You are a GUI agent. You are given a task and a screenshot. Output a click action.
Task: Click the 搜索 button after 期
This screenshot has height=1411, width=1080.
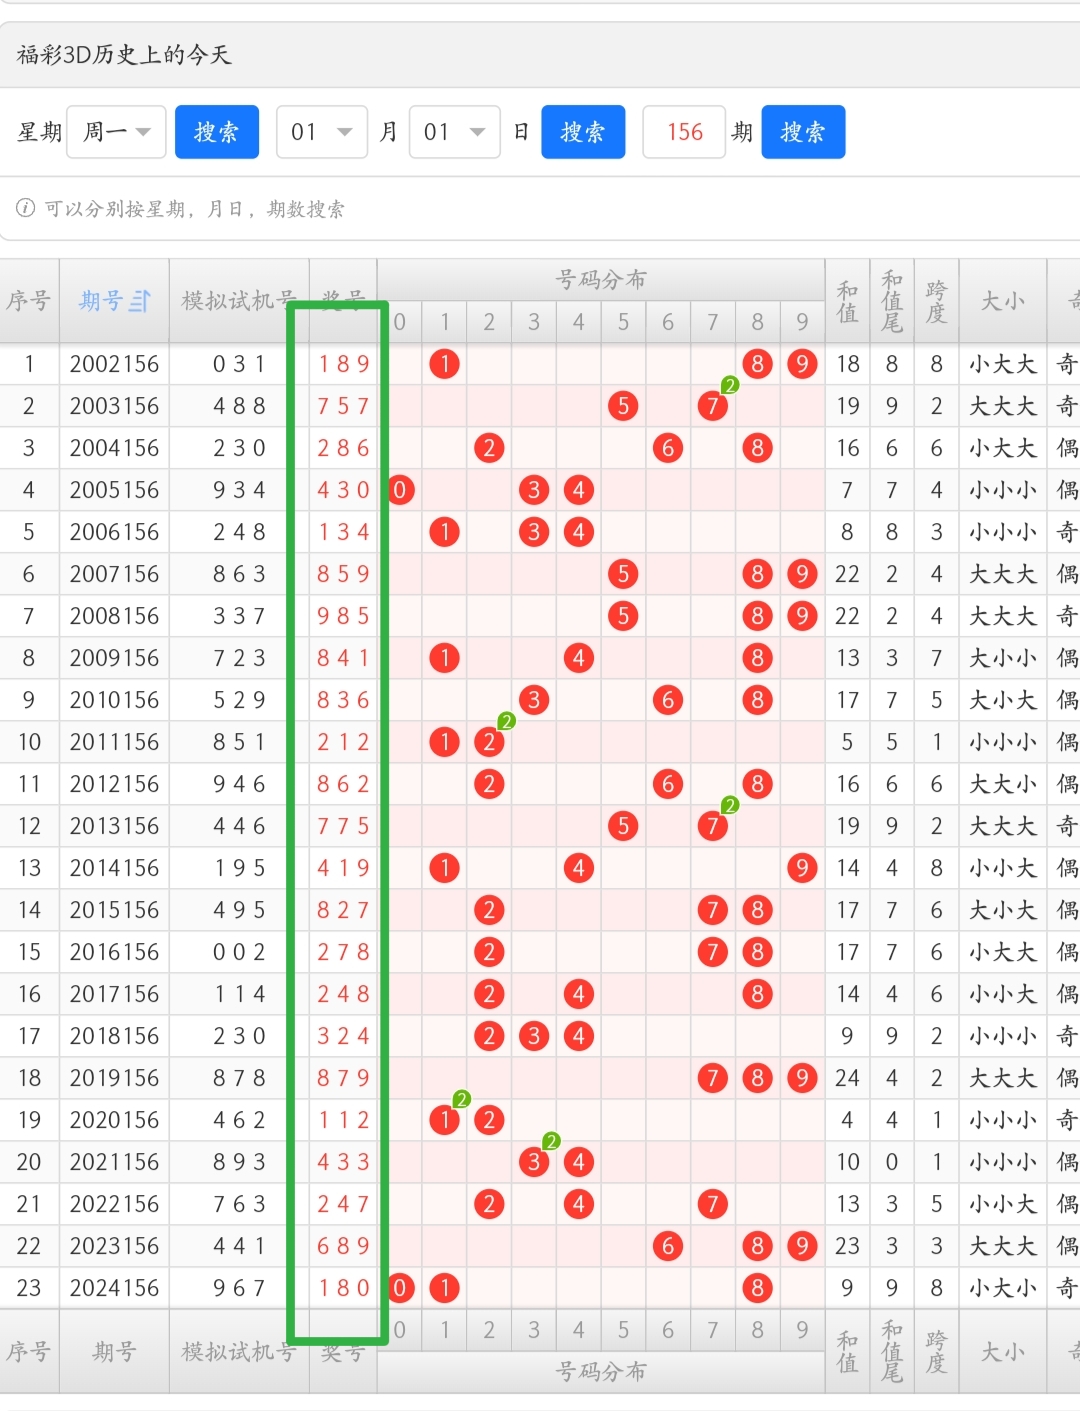(803, 132)
